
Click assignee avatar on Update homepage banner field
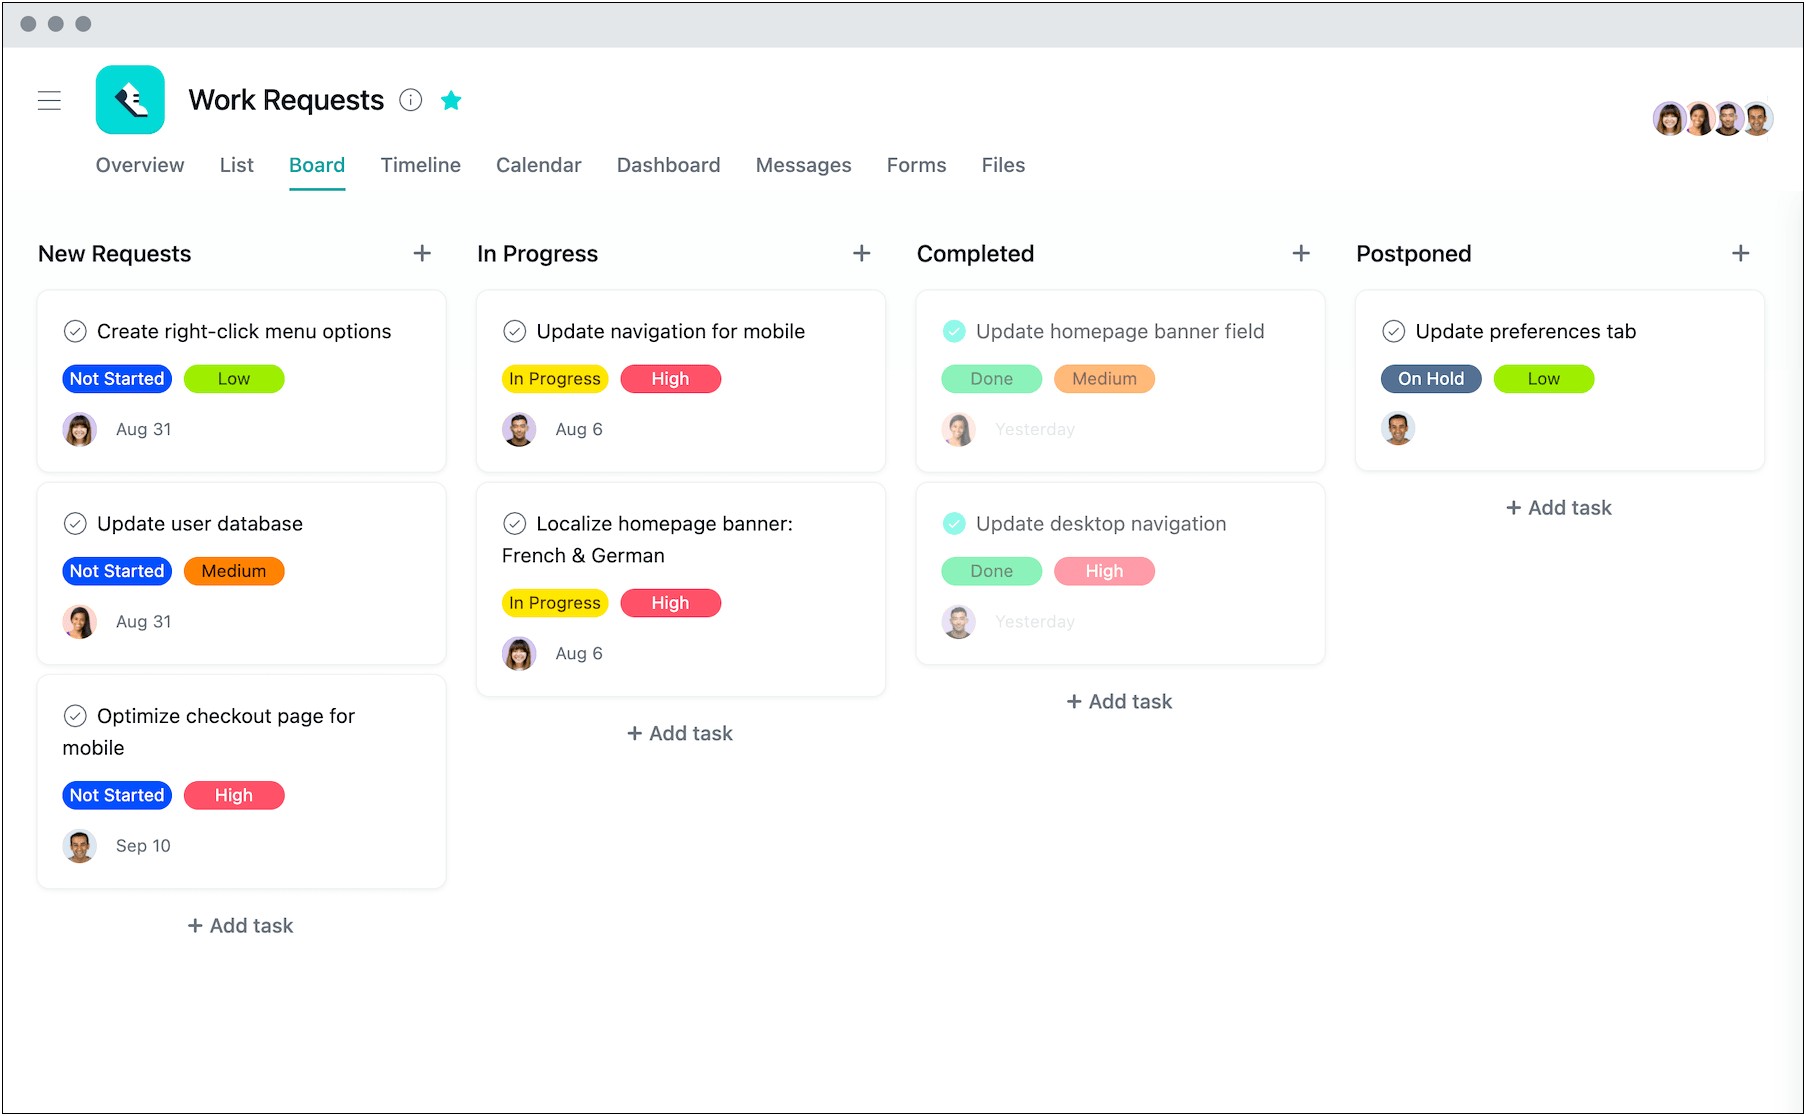(x=959, y=429)
